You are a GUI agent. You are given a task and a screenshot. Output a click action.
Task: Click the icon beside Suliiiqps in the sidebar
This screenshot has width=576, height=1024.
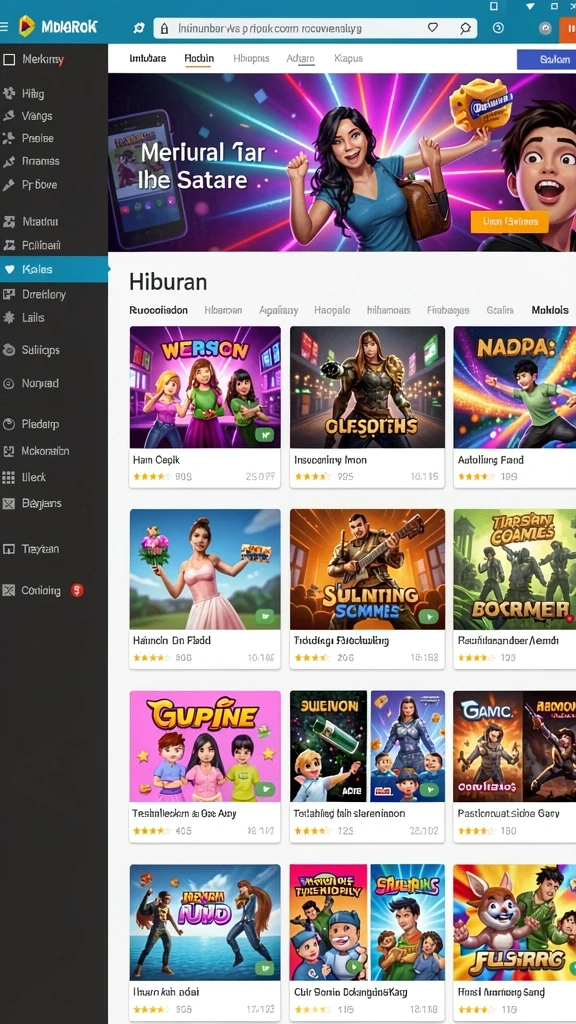(8, 350)
